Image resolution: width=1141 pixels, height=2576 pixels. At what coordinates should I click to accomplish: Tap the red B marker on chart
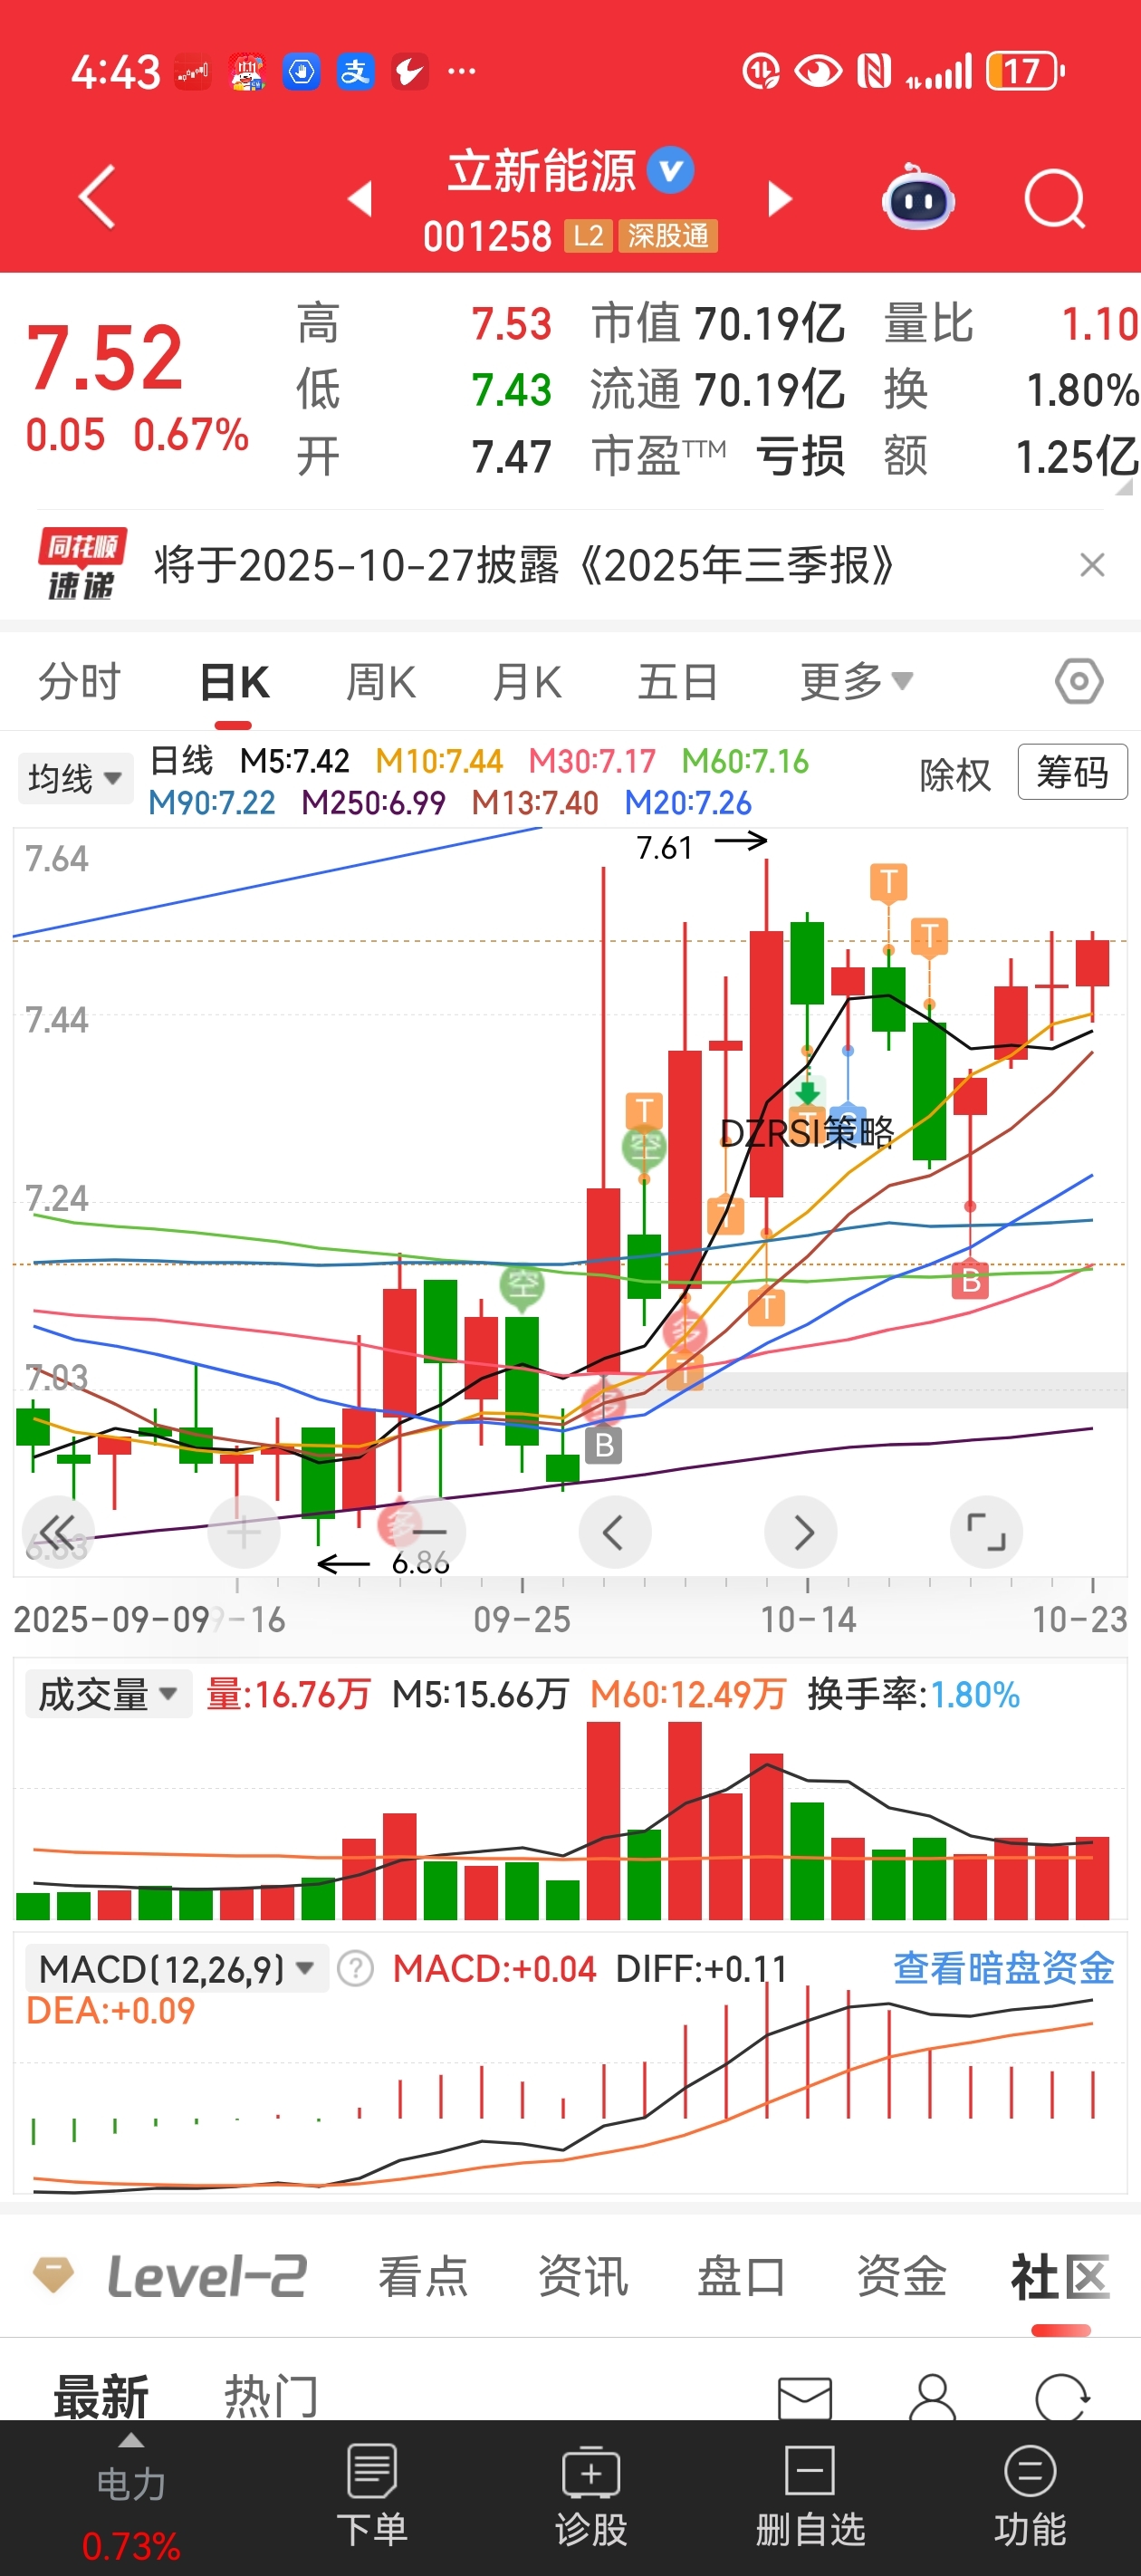tap(970, 1281)
